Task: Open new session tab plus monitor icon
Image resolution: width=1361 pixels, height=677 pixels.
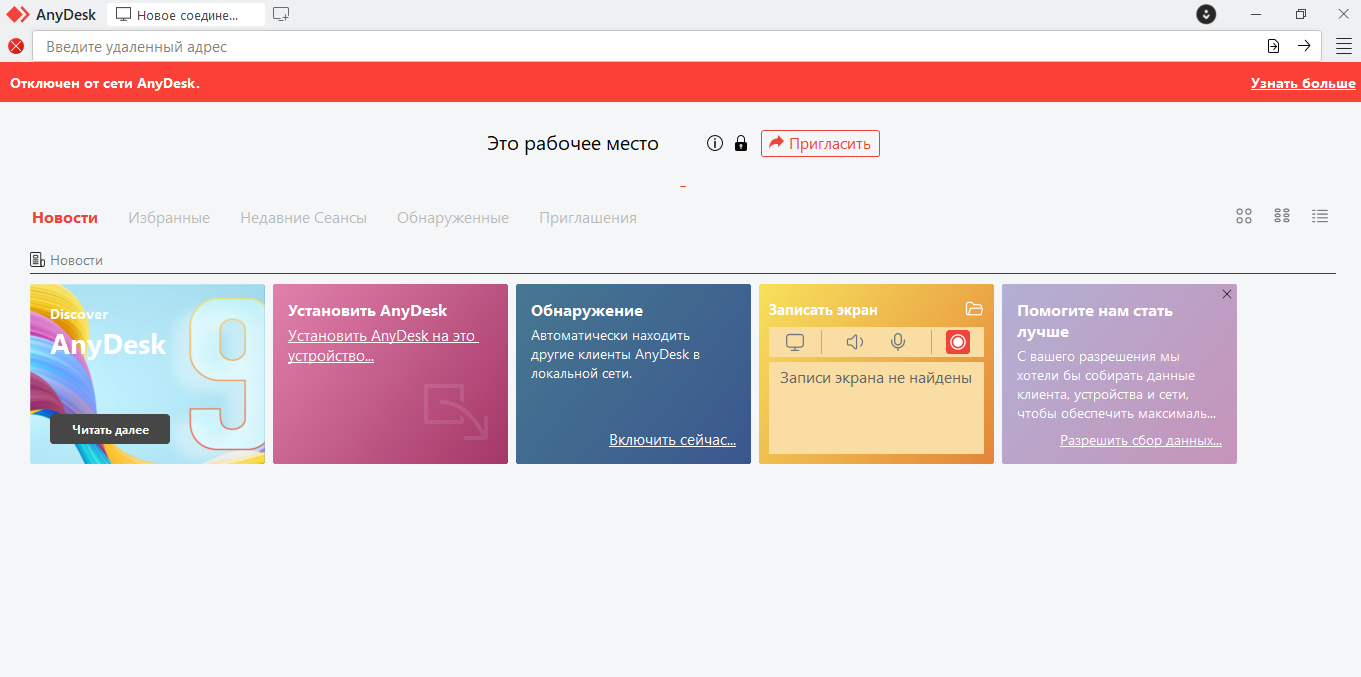Action: pos(281,14)
